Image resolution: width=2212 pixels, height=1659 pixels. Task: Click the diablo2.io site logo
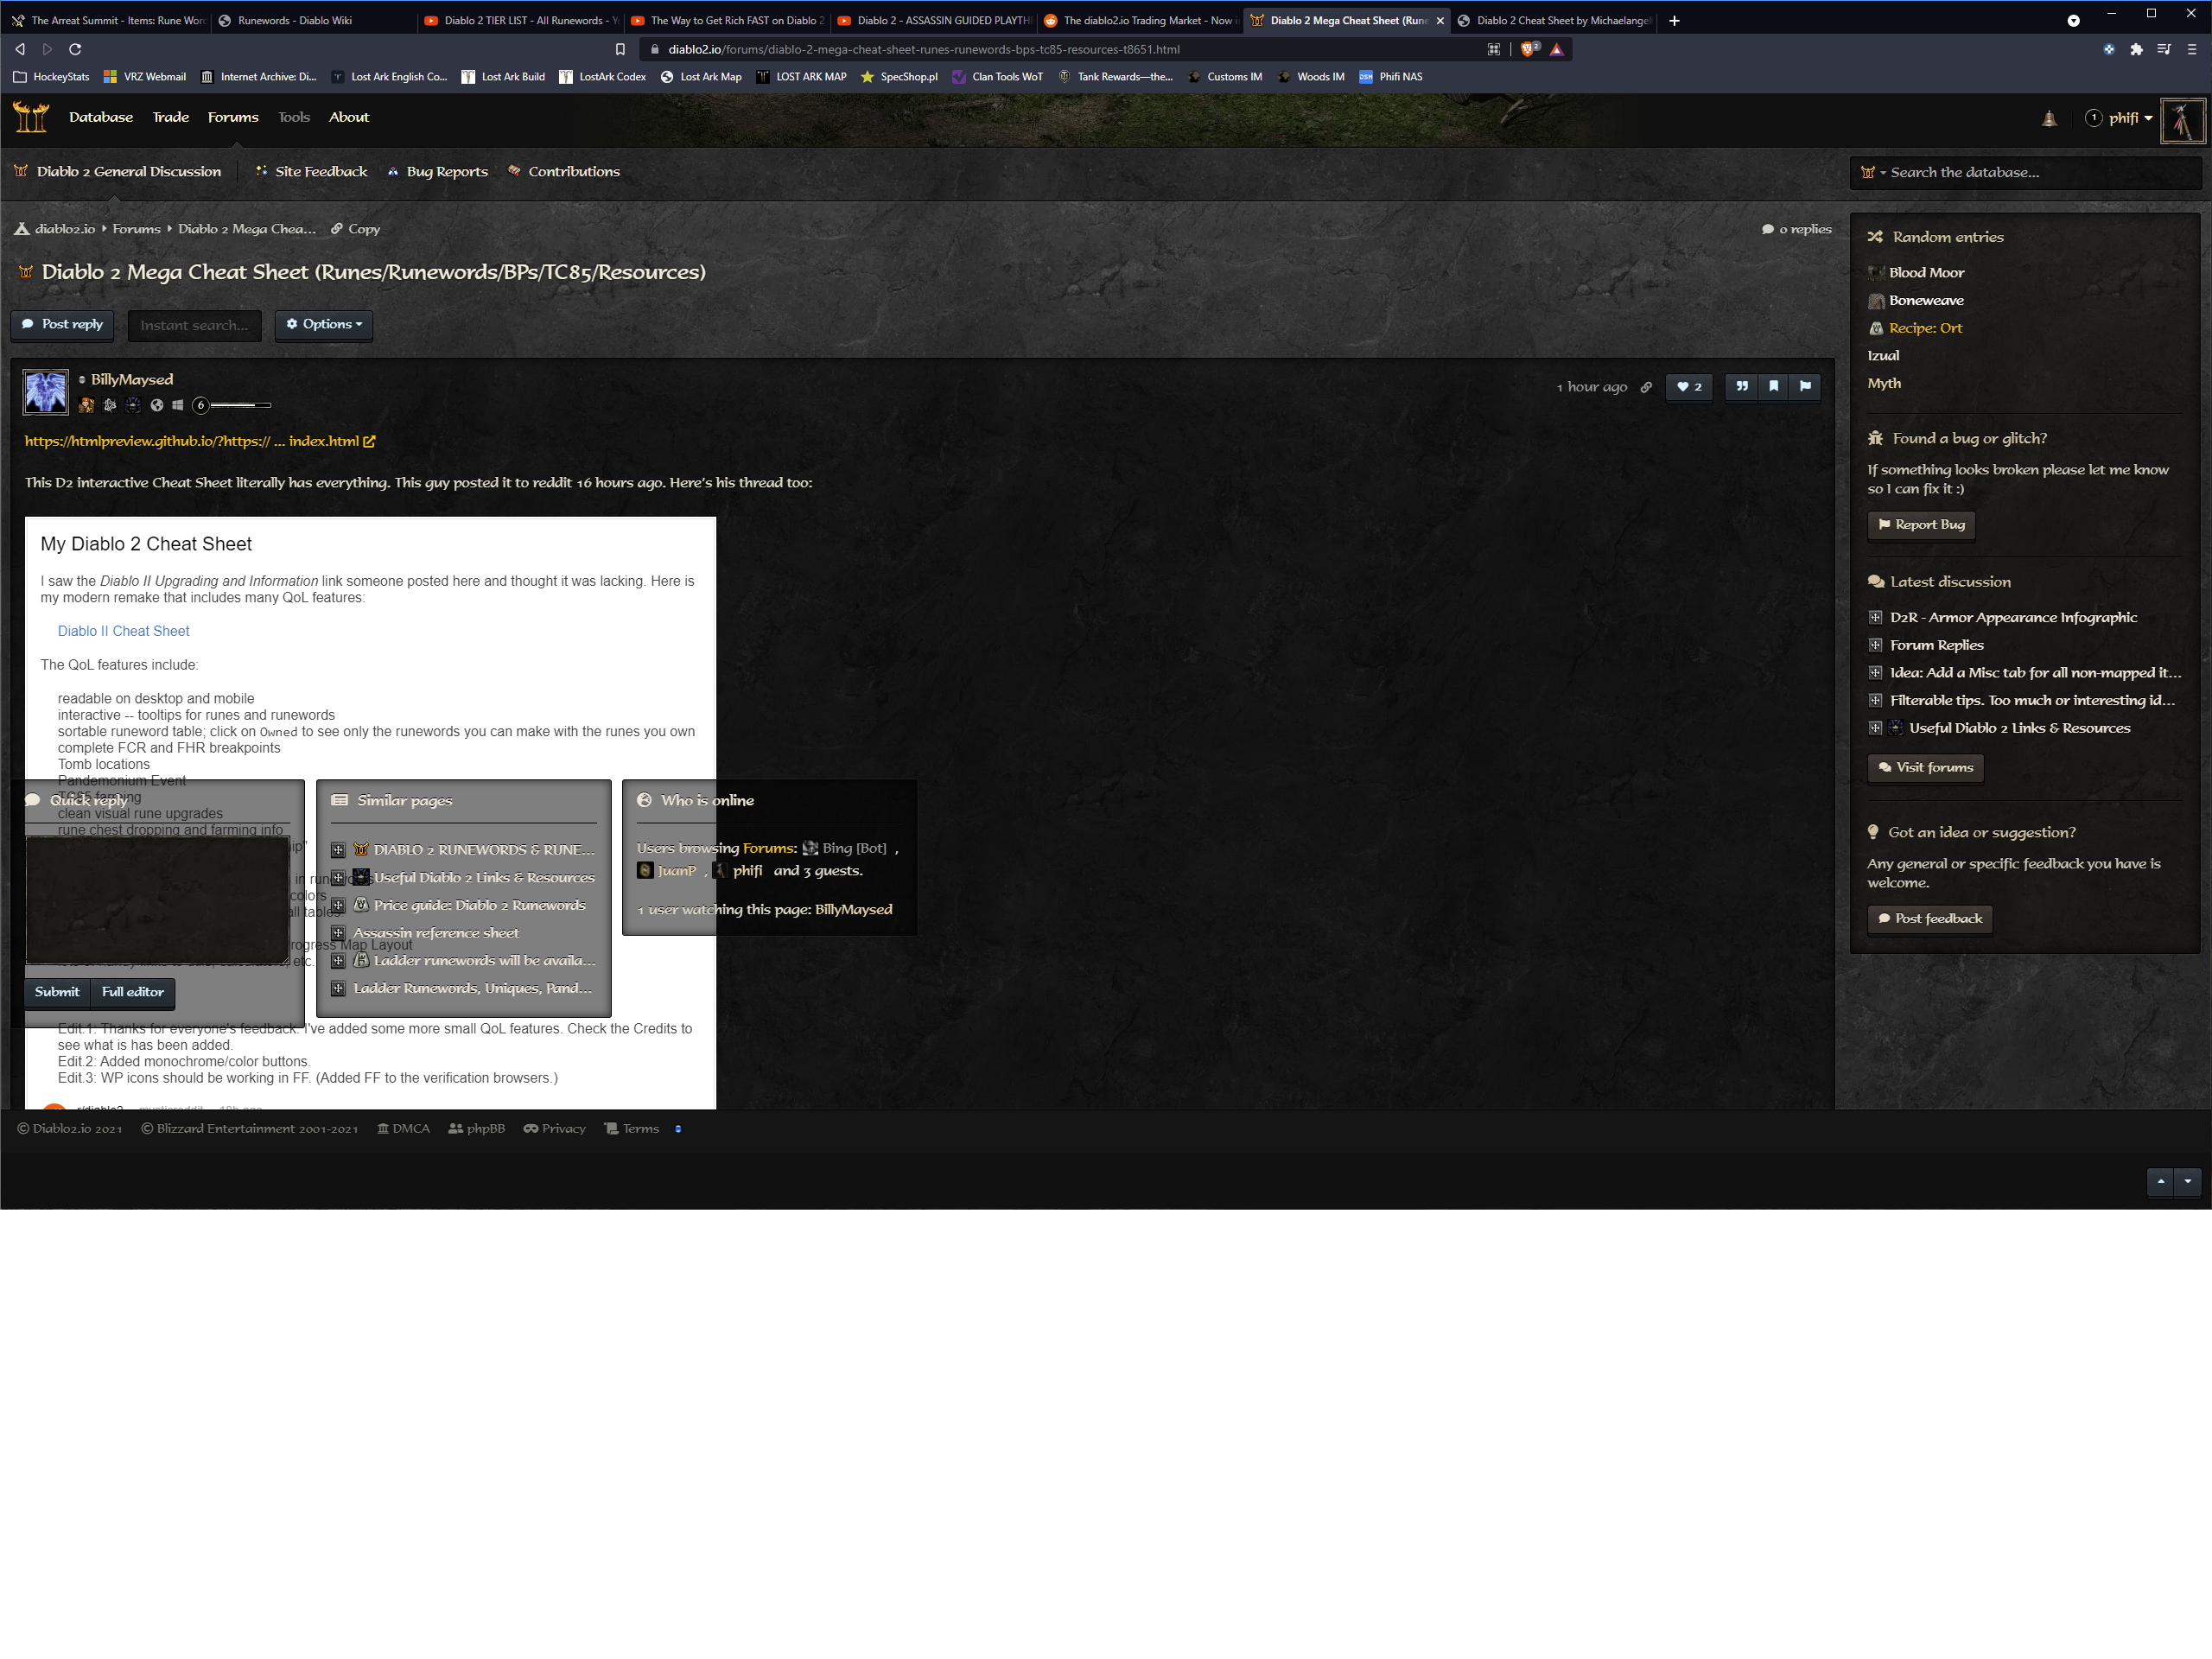click(x=31, y=118)
